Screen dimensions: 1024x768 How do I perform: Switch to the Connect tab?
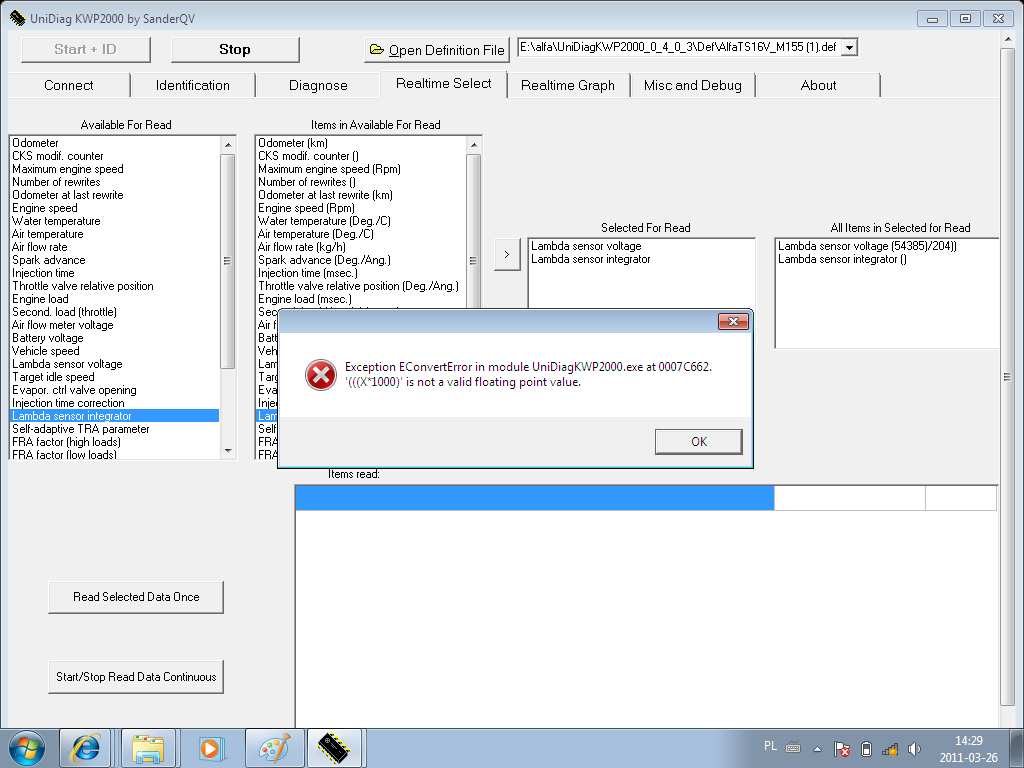click(x=69, y=86)
